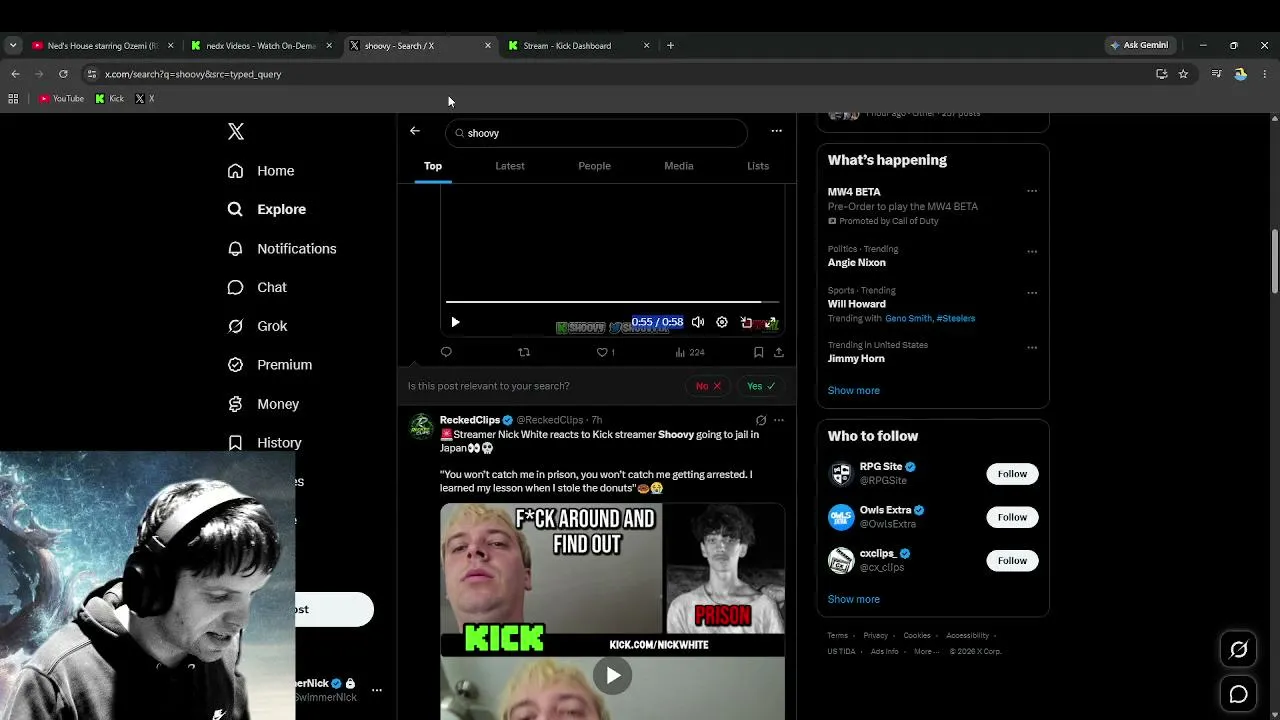This screenshot has height=720, width=1280.
Task: Open Chrome media controls icon
Action: point(1216,74)
